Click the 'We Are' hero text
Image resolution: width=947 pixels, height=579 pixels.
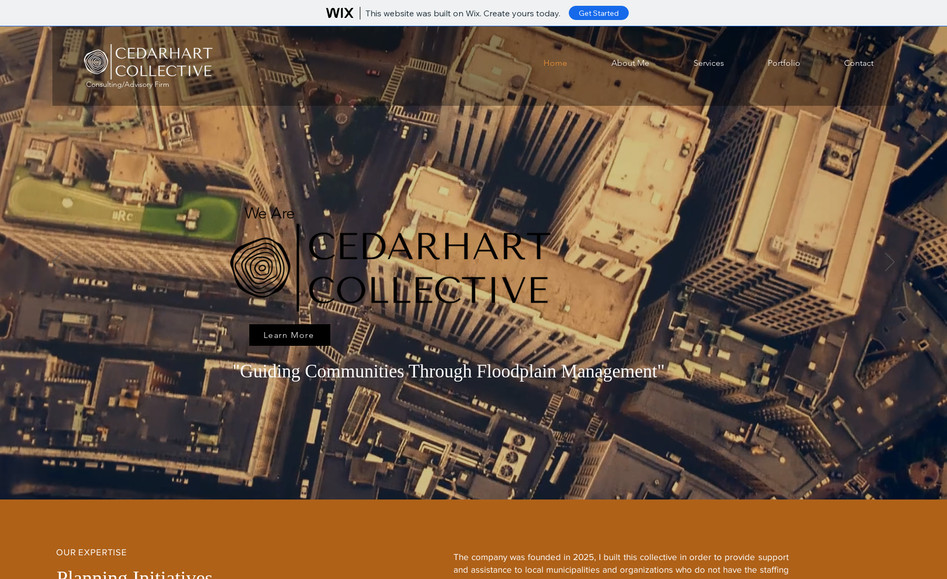269,213
